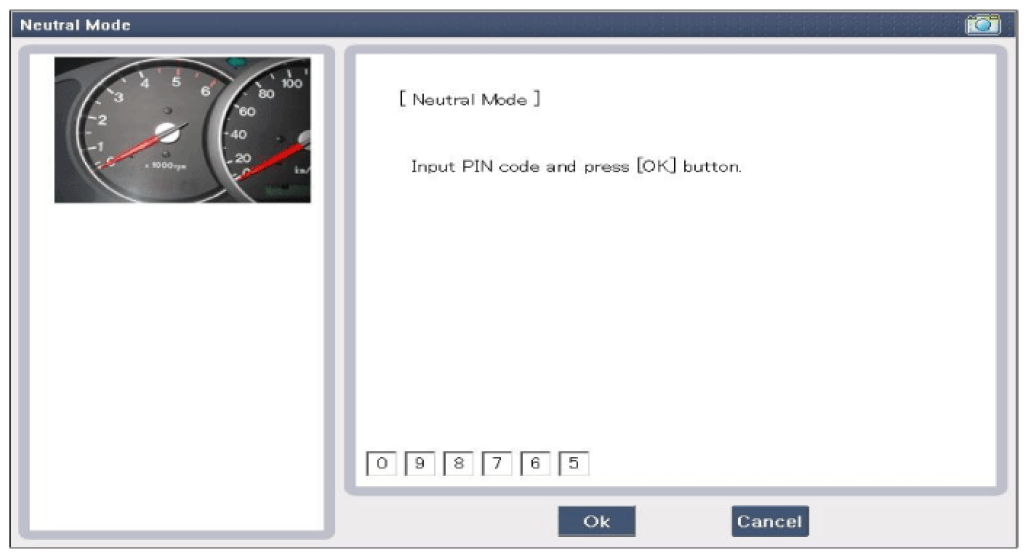The width and height of the screenshot is (1028, 558).
Task: Click the camera screenshot icon in title bar
Action: (982, 25)
